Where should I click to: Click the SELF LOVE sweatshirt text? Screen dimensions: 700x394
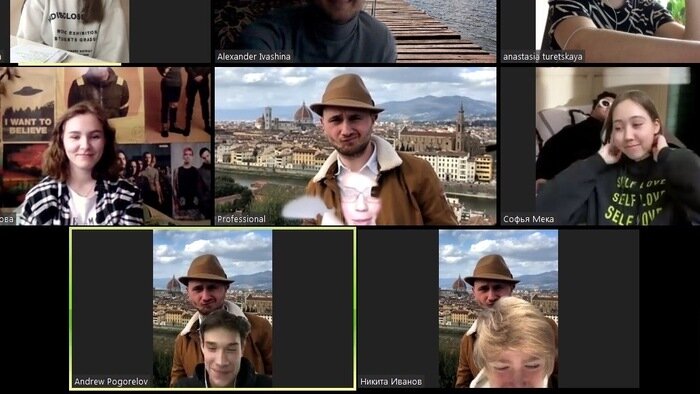[636, 200]
